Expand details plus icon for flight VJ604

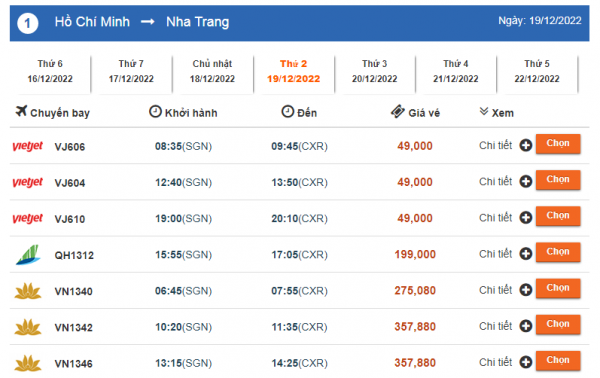tap(526, 181)
